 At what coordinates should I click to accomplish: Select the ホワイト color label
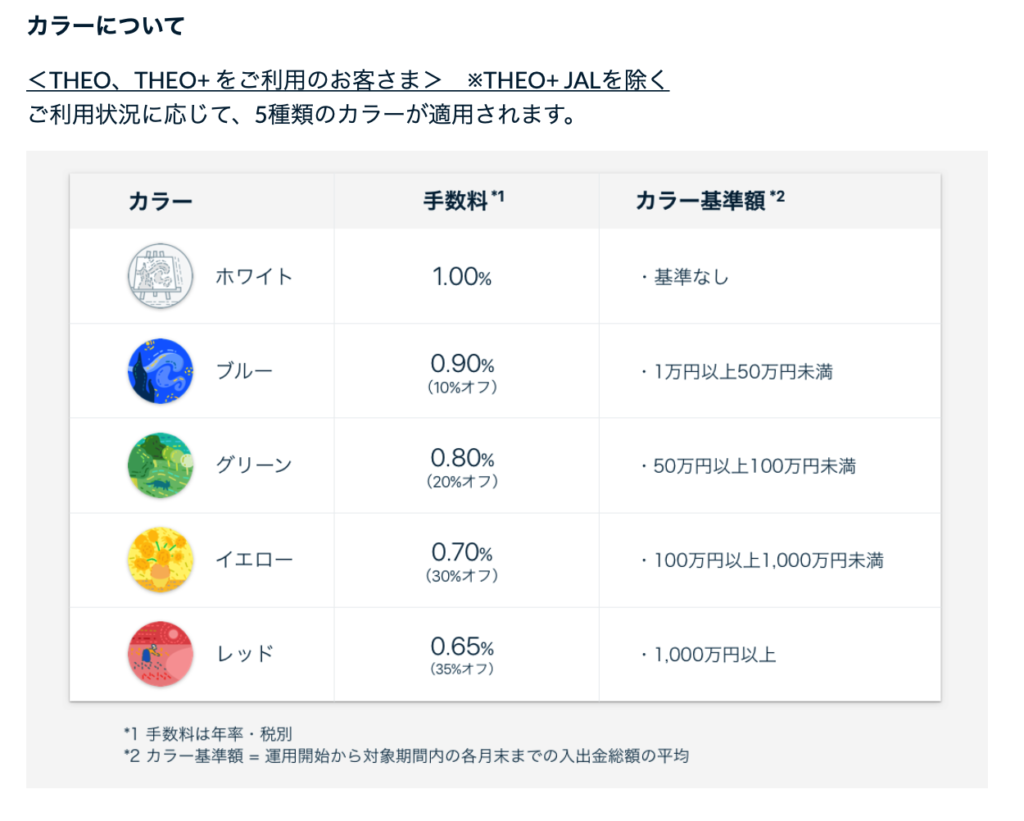[x=254, y=277]
